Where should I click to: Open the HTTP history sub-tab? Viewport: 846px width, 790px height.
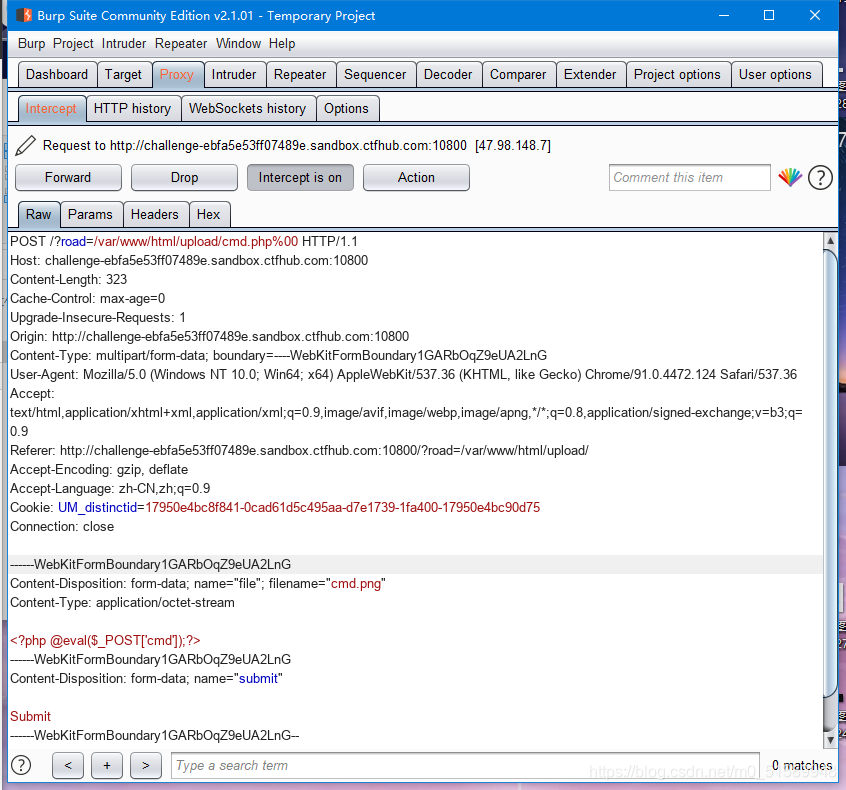click(132, 108)
